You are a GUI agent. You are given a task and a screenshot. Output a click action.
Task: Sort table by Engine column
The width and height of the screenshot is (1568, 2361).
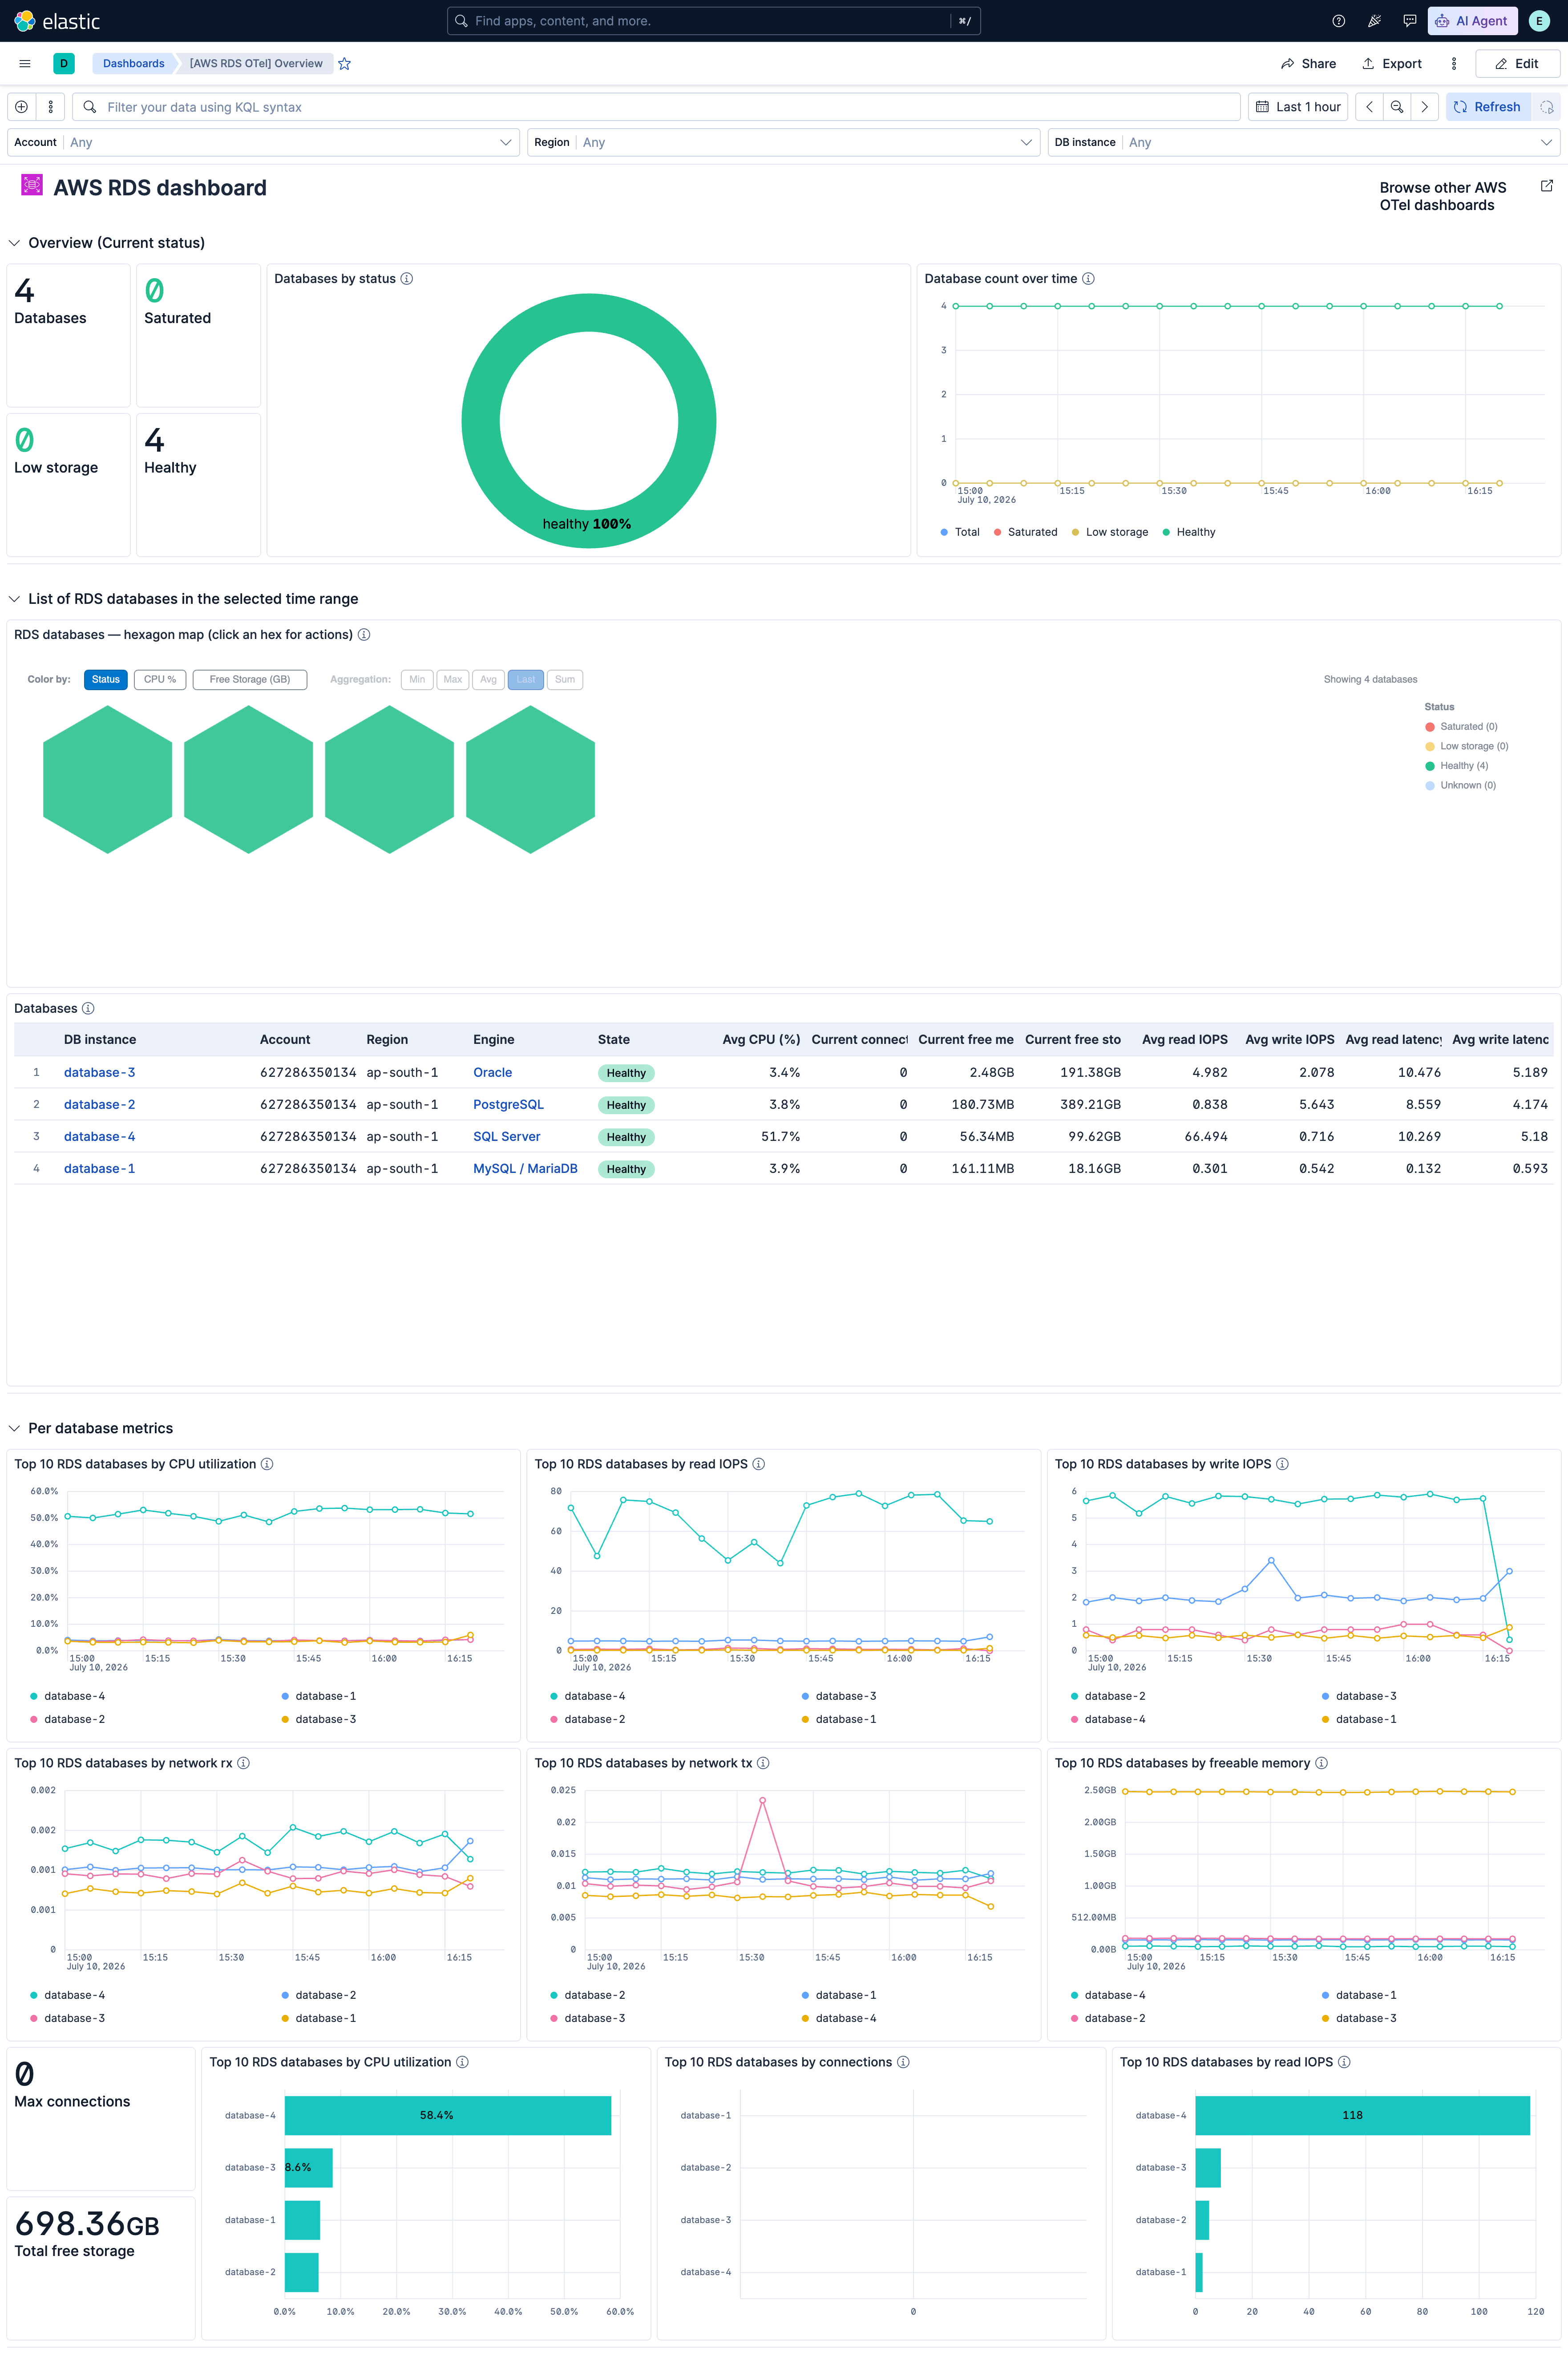click(x=494, y=1040)
